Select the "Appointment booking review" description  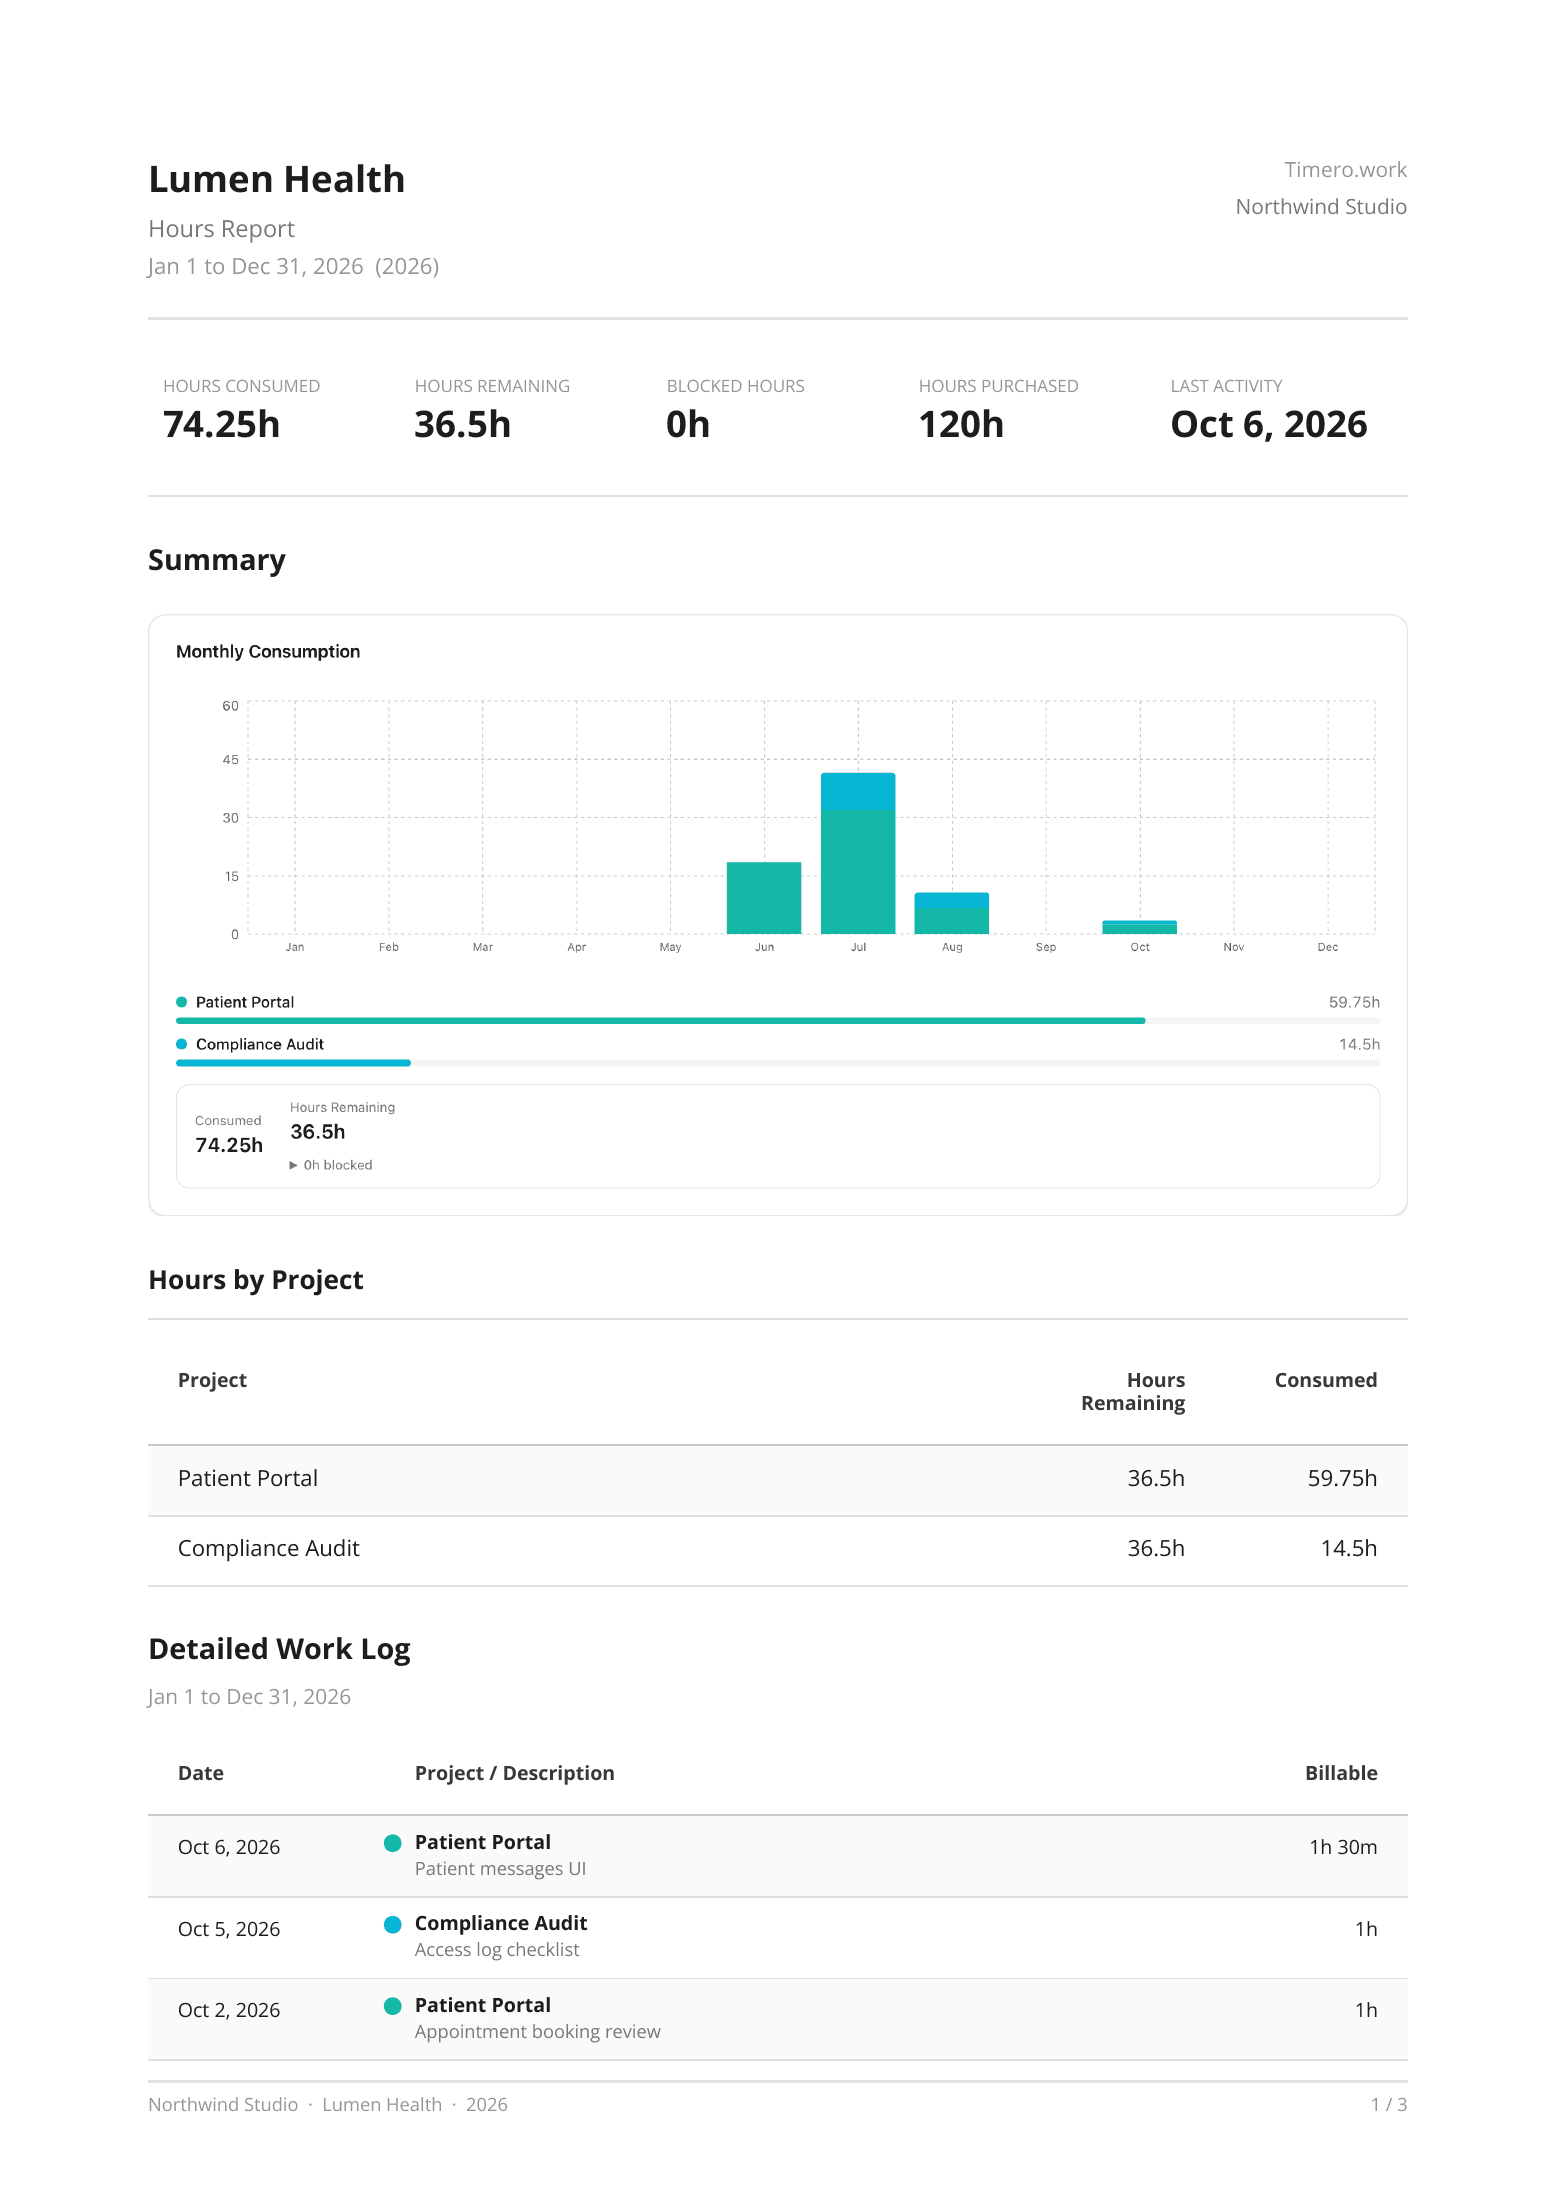(538, 2032)
